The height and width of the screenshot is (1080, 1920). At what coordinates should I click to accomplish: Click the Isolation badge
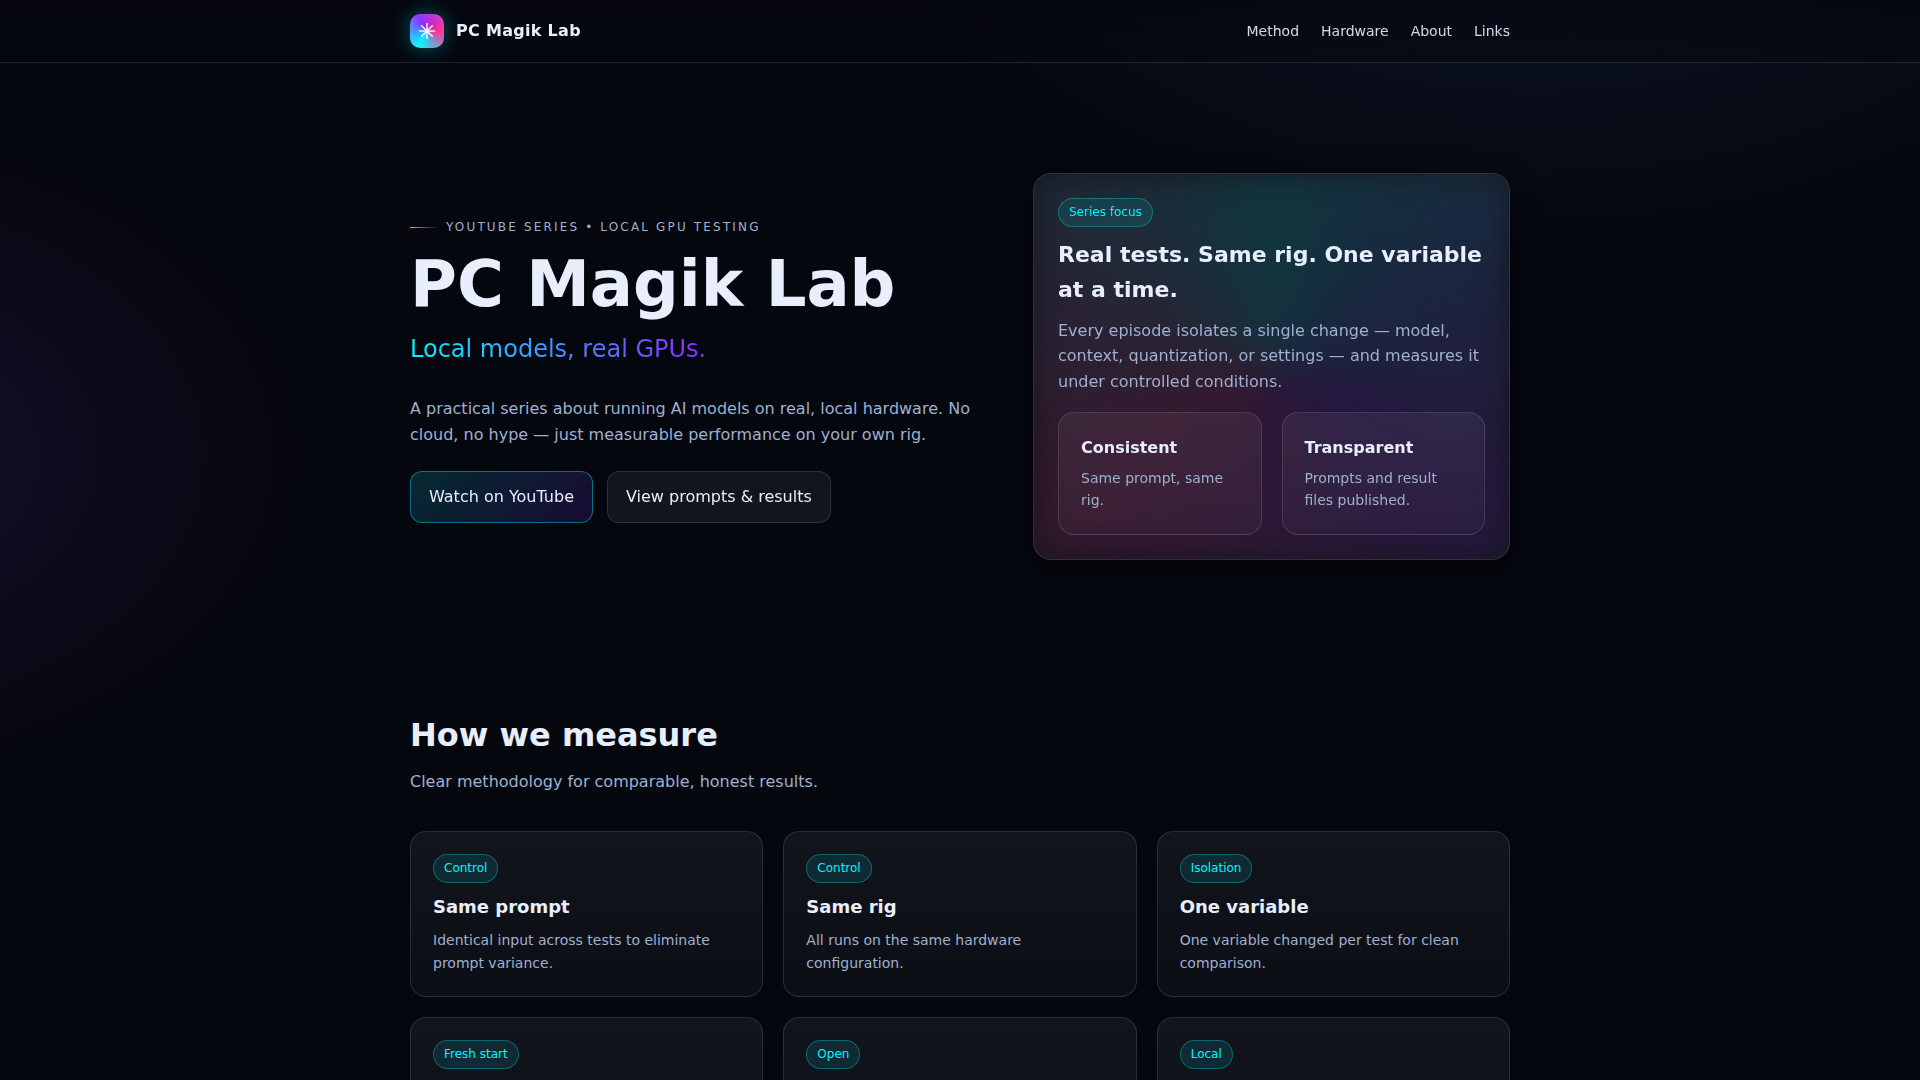(x=1215, y=868)
